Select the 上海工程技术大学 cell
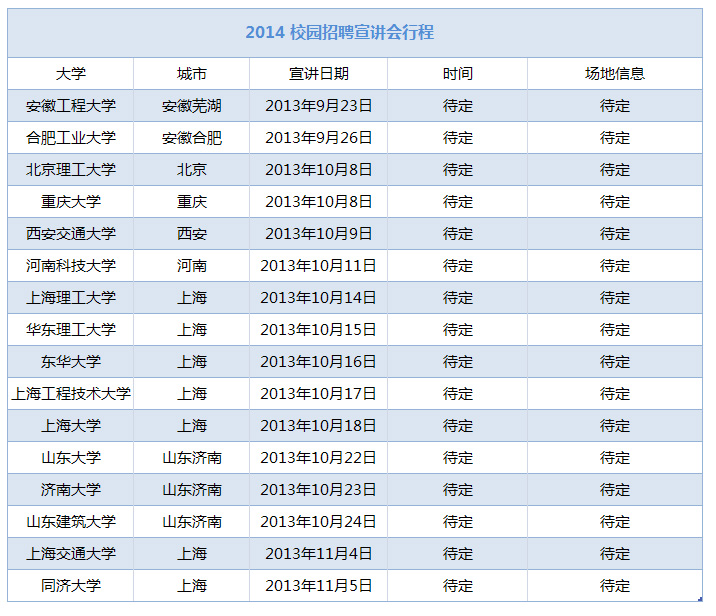 tap(71, 394)
